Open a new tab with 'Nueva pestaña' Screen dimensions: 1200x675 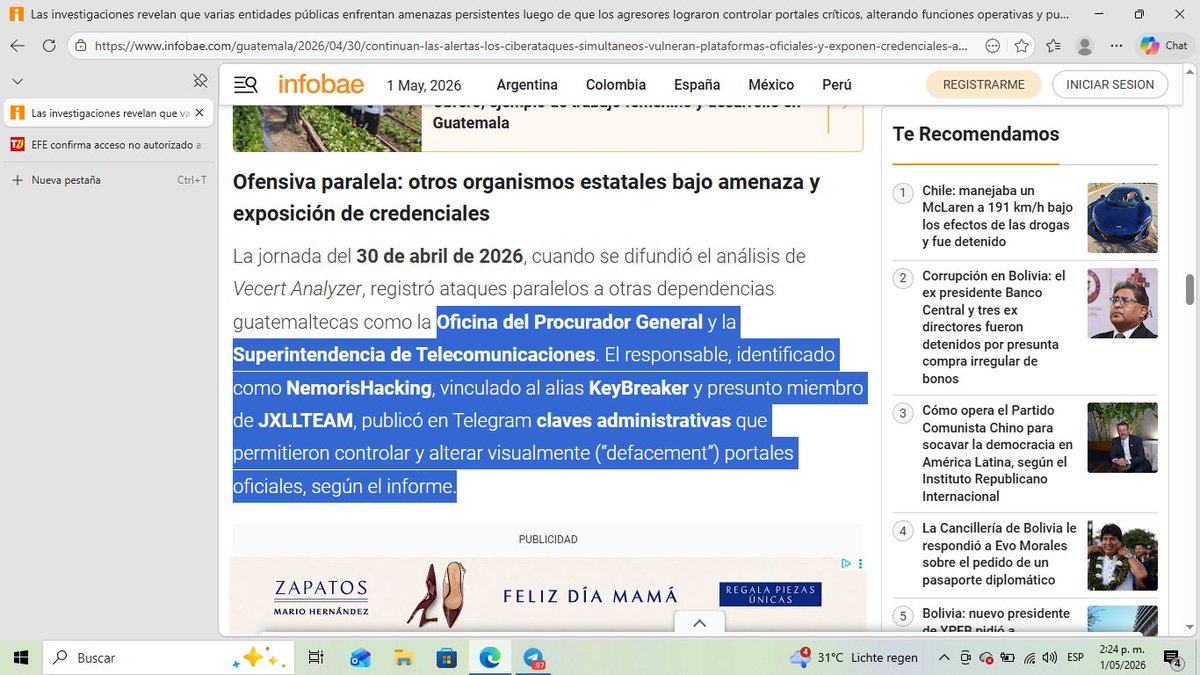[108, 180]
